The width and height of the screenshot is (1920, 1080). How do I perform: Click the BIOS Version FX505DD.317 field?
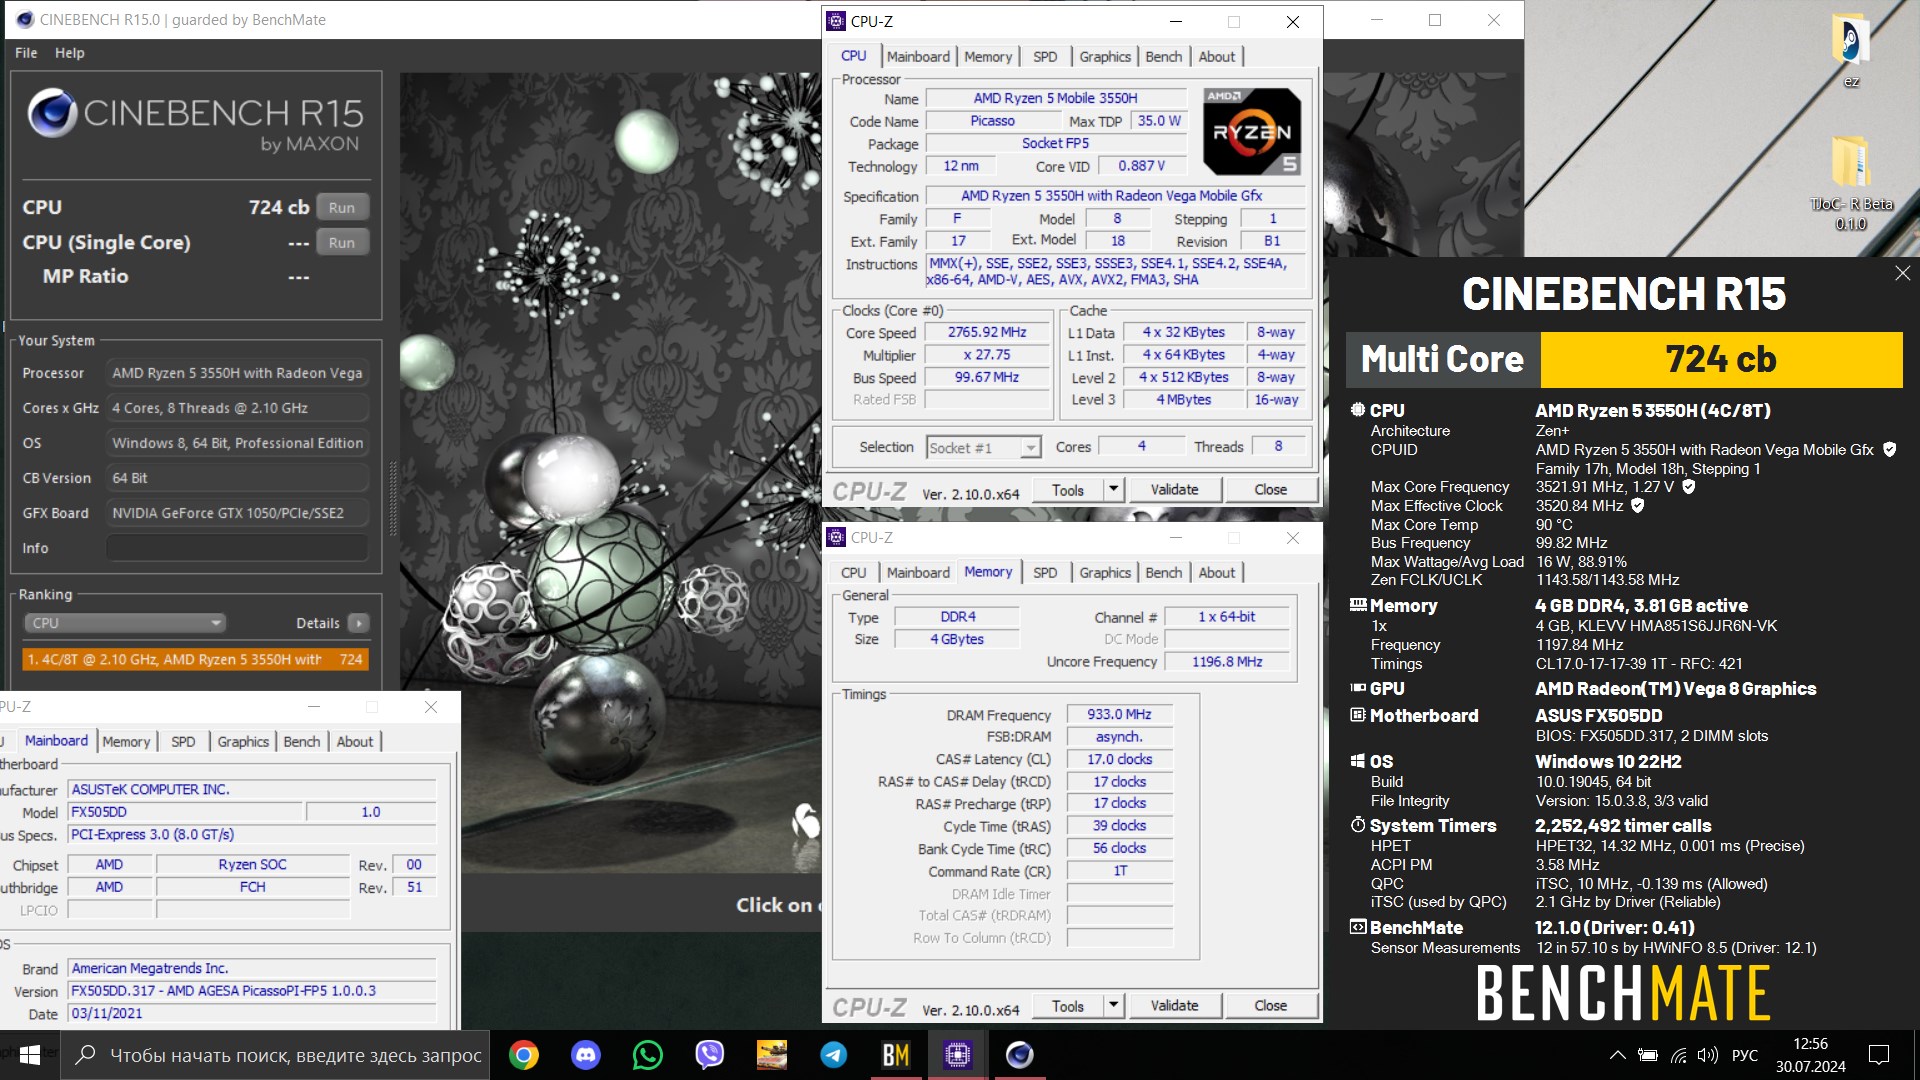[x=252, y=991]
